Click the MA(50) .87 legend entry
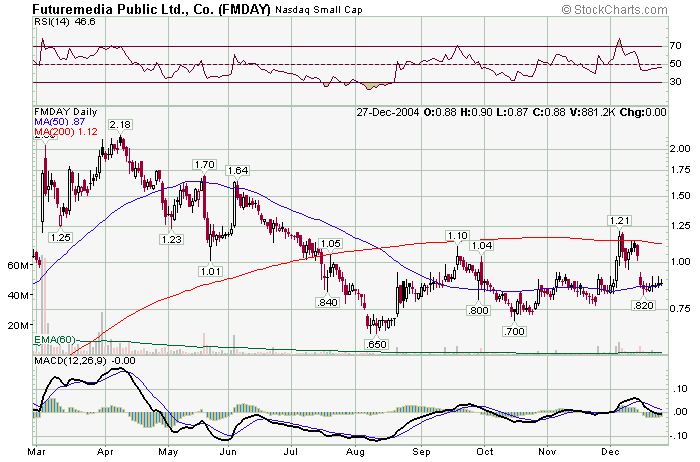Viewport: 700px width, 462px height. pos(59,122)
